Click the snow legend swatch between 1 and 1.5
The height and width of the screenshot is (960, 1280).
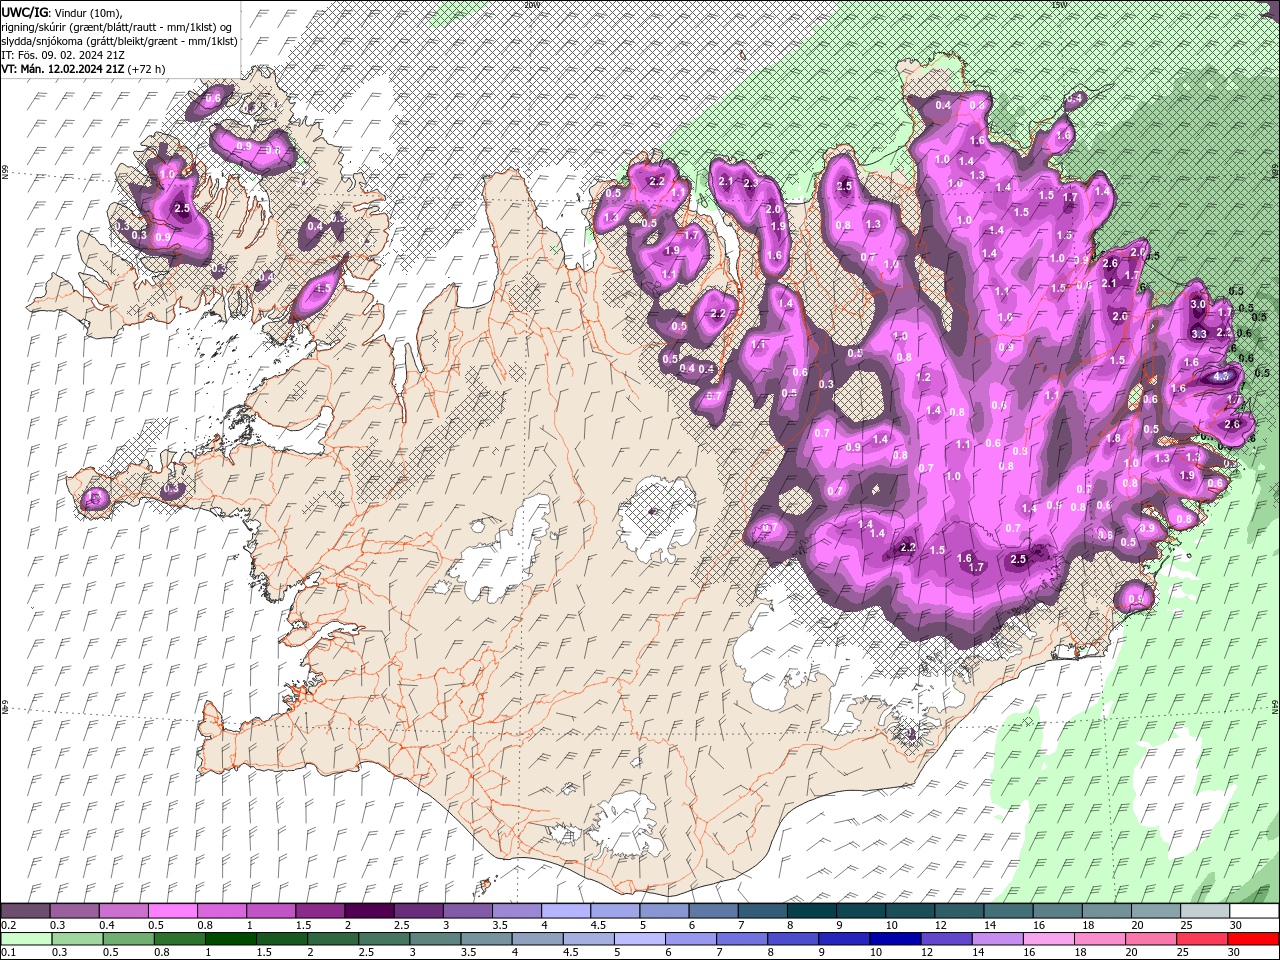[271, 911]
